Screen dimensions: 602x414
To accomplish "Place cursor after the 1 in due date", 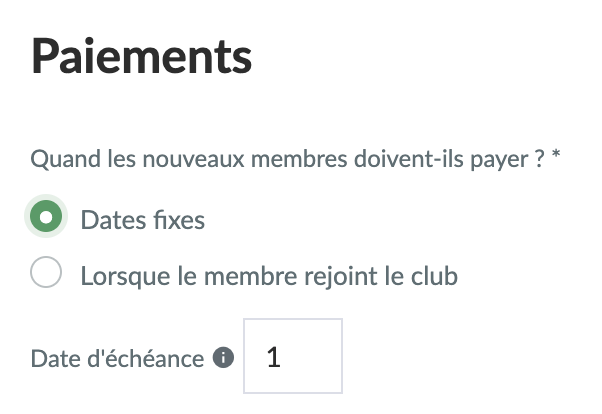I will tap(282, 357).
